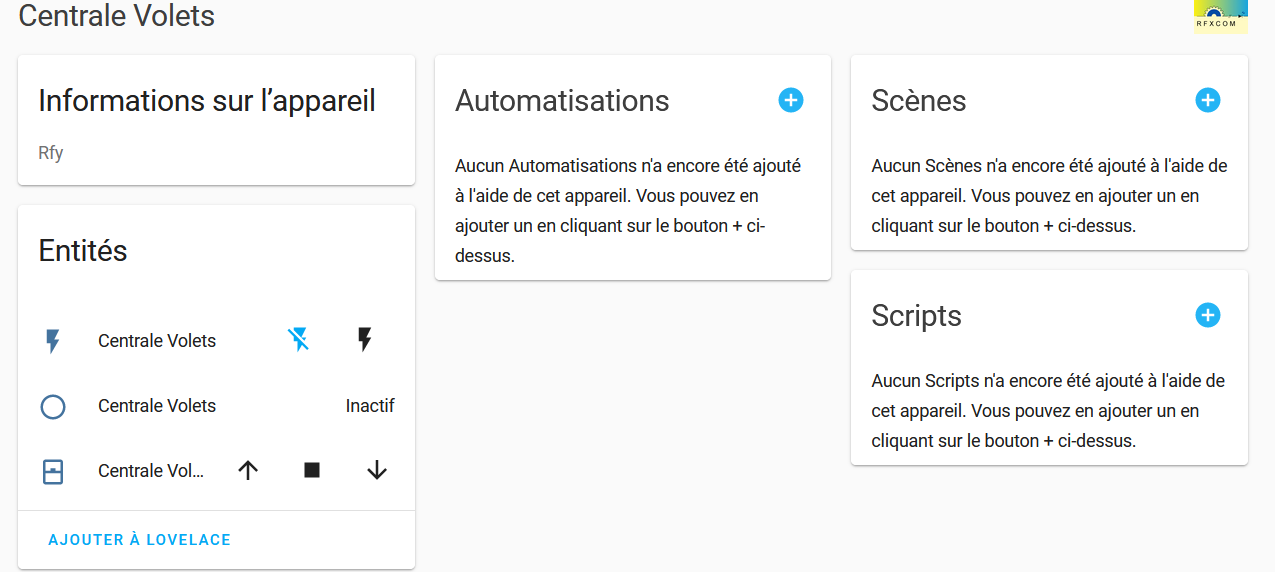Image resolution: width=1275 pixels, height=572 pixels.
Task: Open the Centrale Volets entity showing Inactif
Action: pos(157,406)
